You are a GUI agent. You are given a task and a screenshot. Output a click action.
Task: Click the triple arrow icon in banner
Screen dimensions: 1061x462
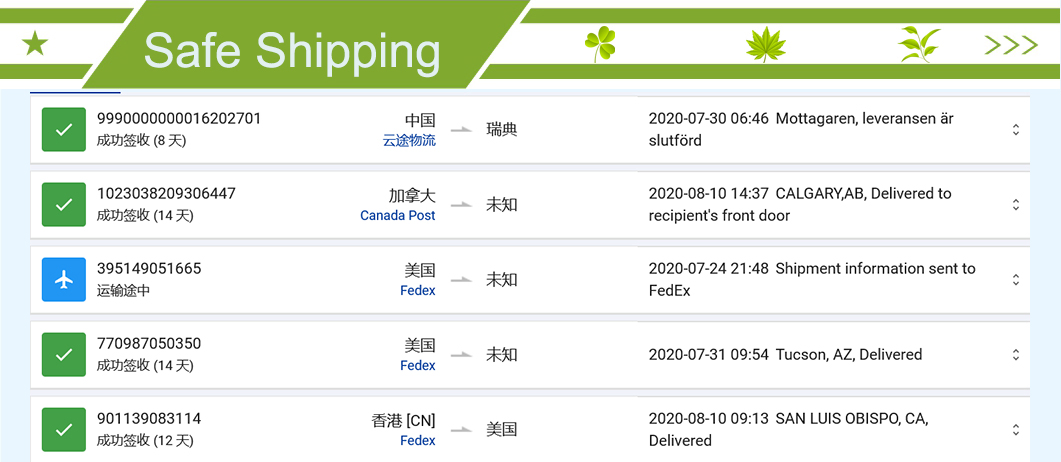coord(1011,45)
